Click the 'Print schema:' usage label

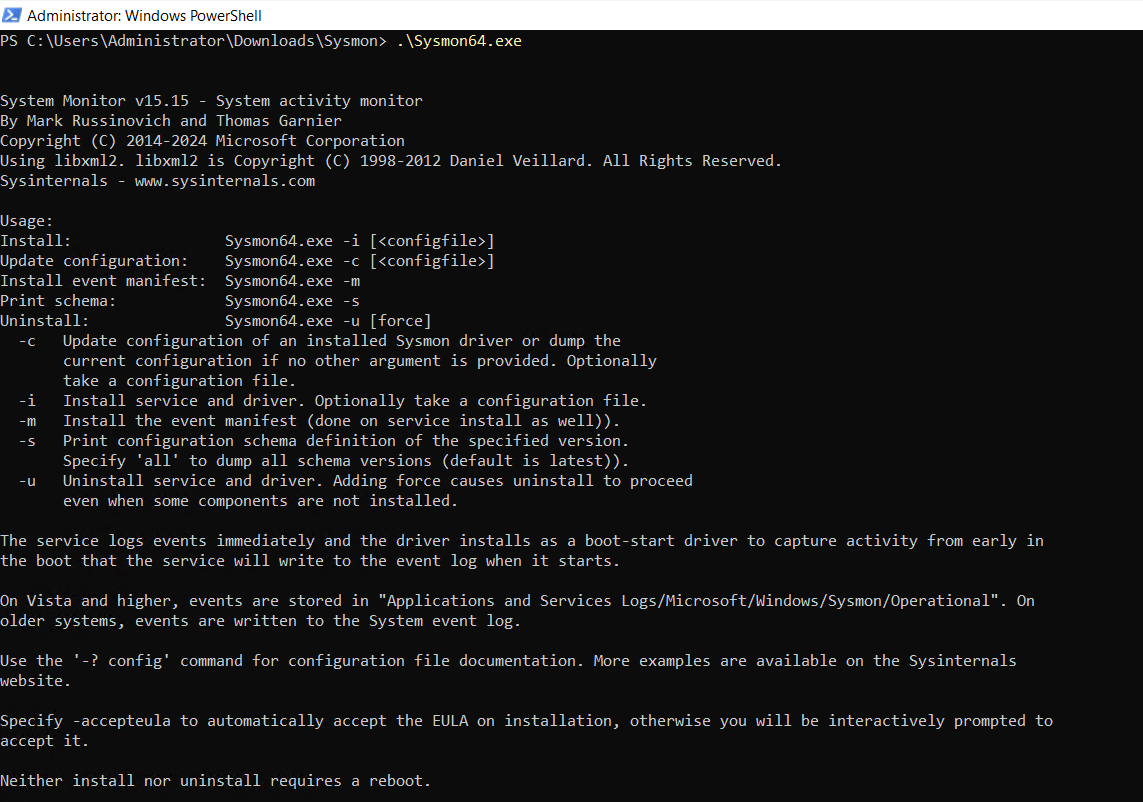tap(58, 301)
